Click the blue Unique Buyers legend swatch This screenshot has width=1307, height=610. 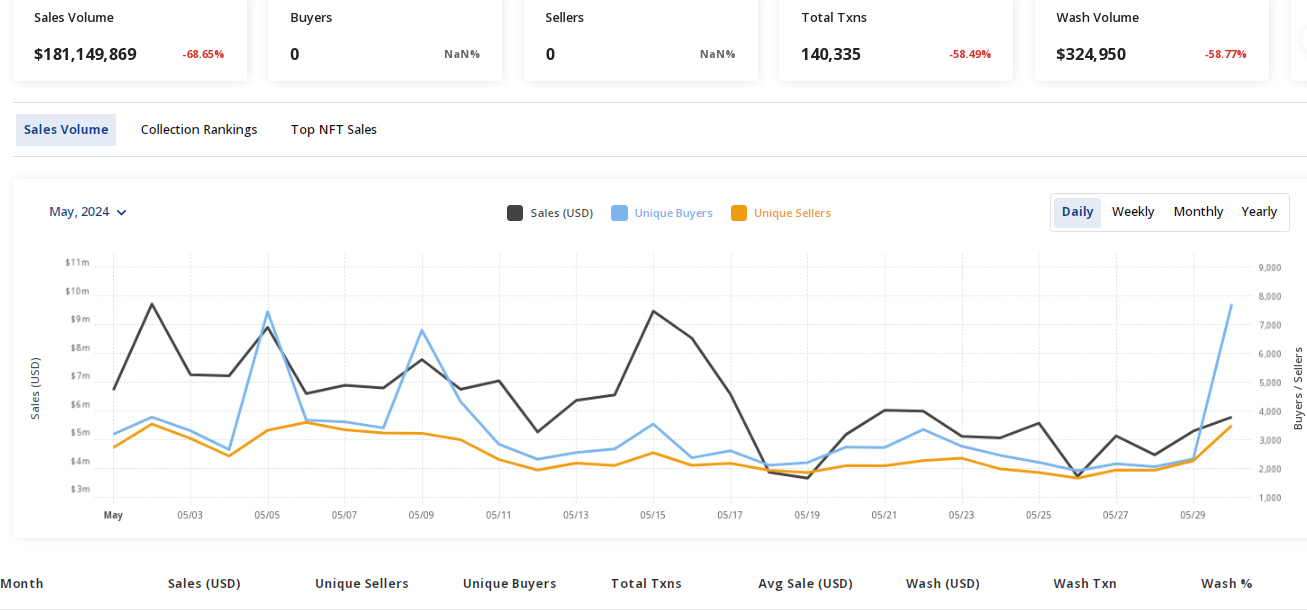click(x=619, y=213)
